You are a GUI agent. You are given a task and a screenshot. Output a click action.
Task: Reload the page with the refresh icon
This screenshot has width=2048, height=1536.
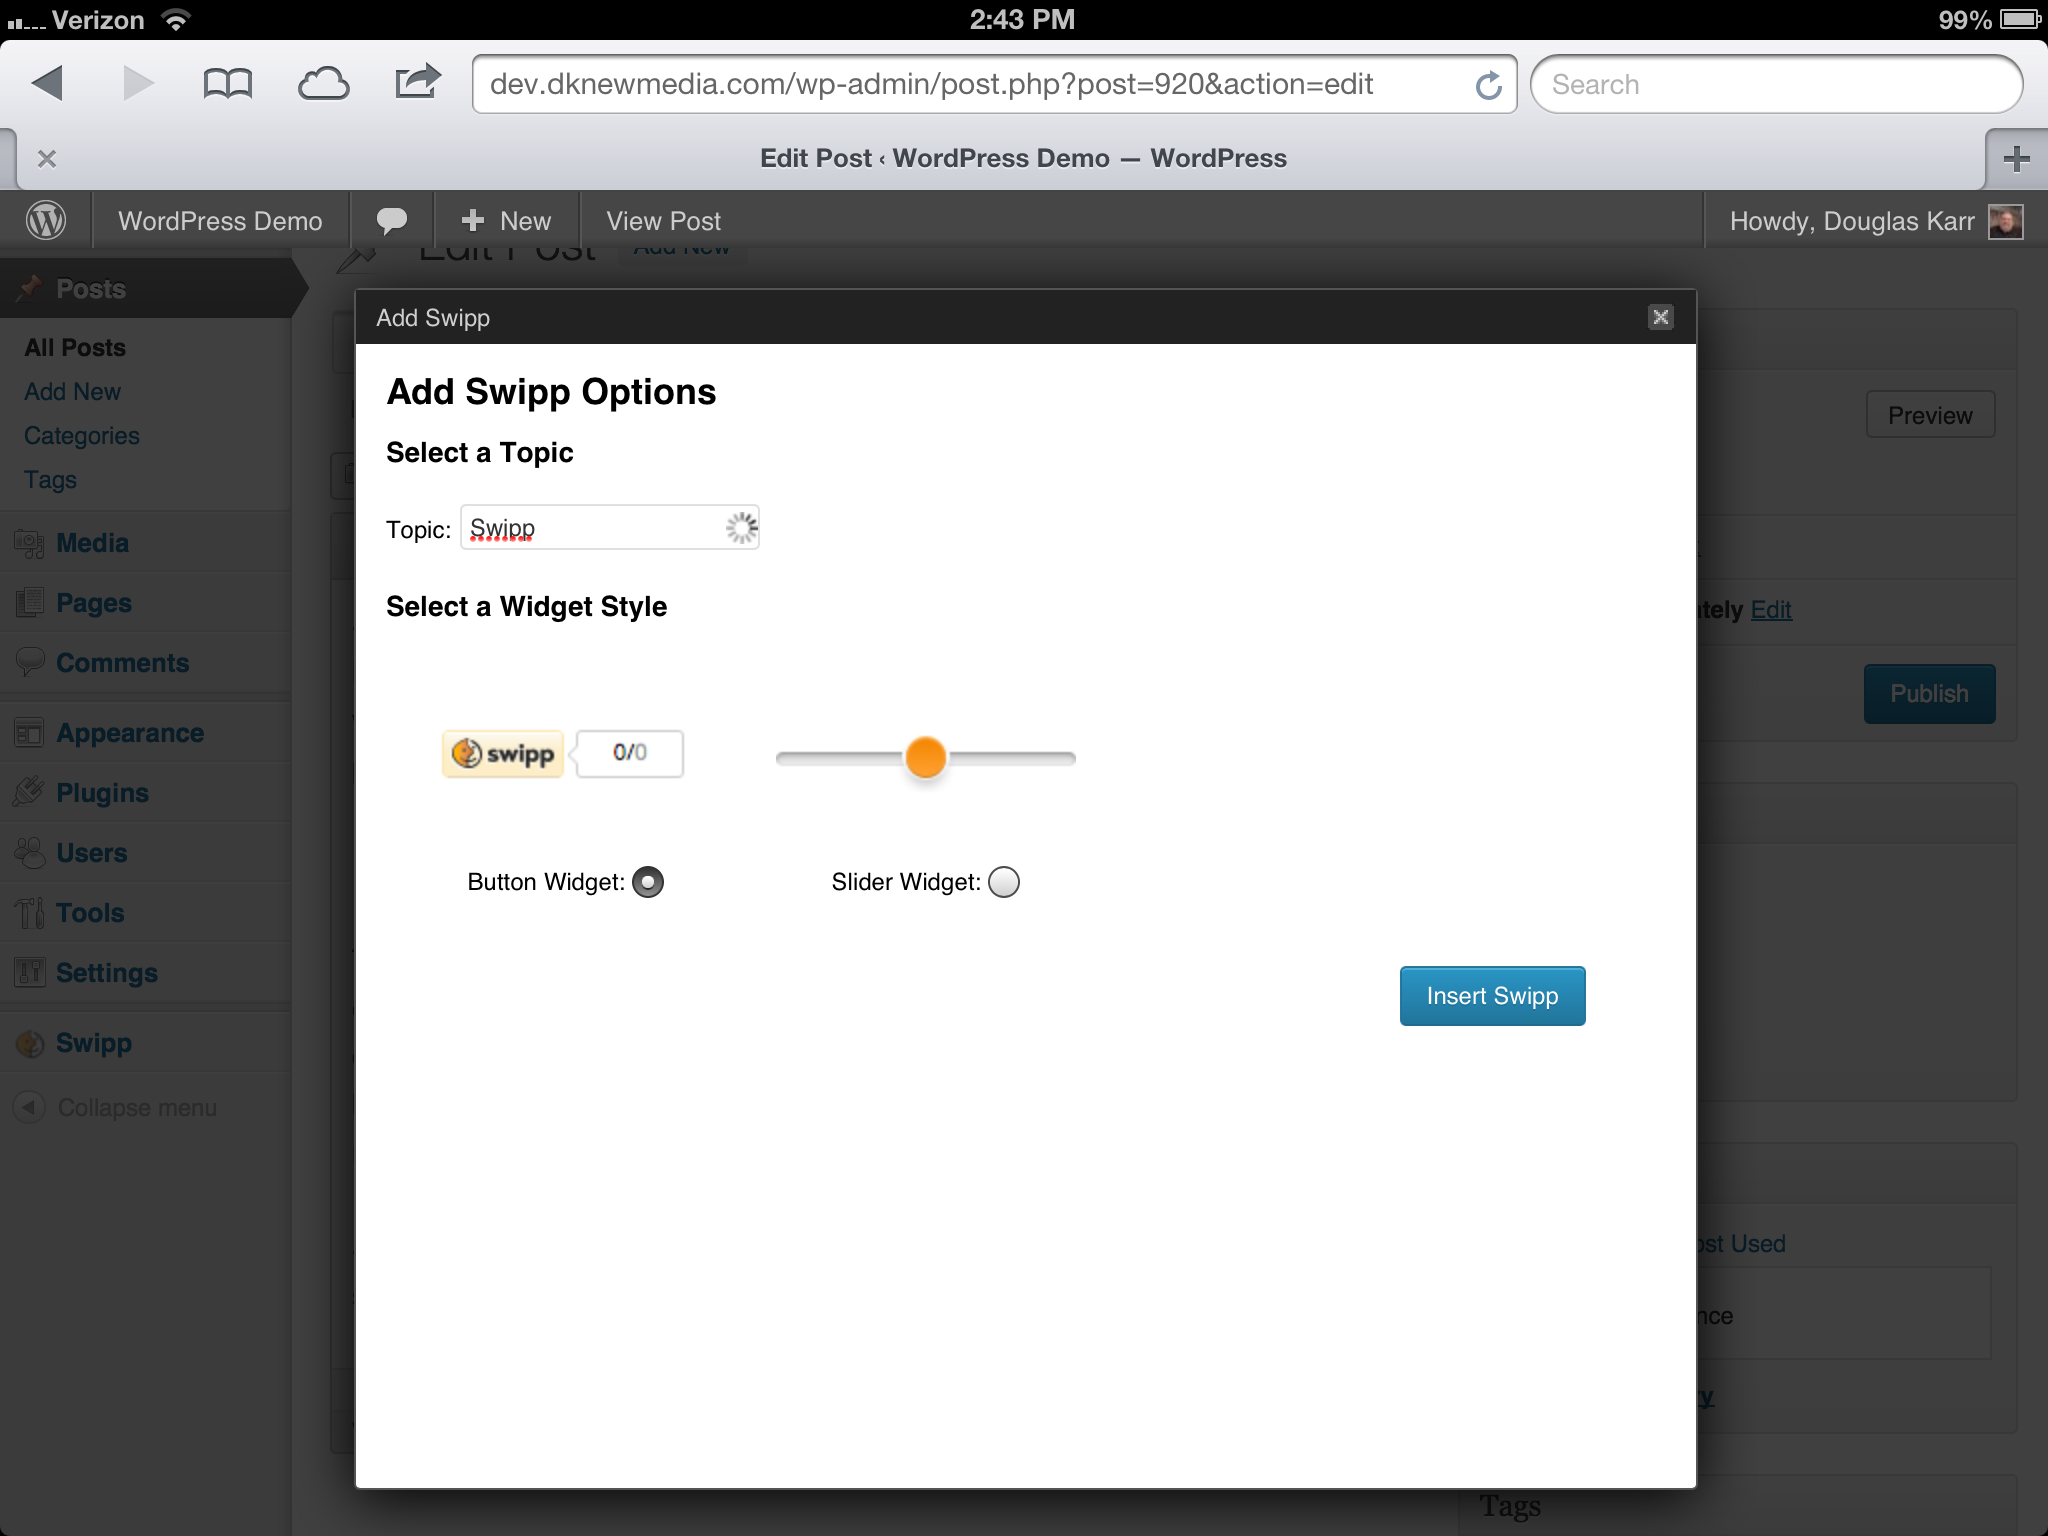(1488, 85)
